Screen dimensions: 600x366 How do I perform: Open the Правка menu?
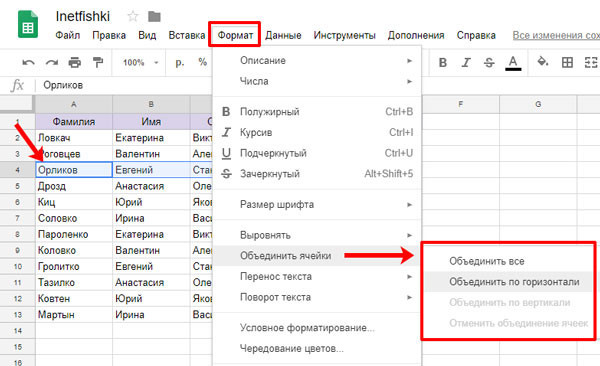(109, 35)
